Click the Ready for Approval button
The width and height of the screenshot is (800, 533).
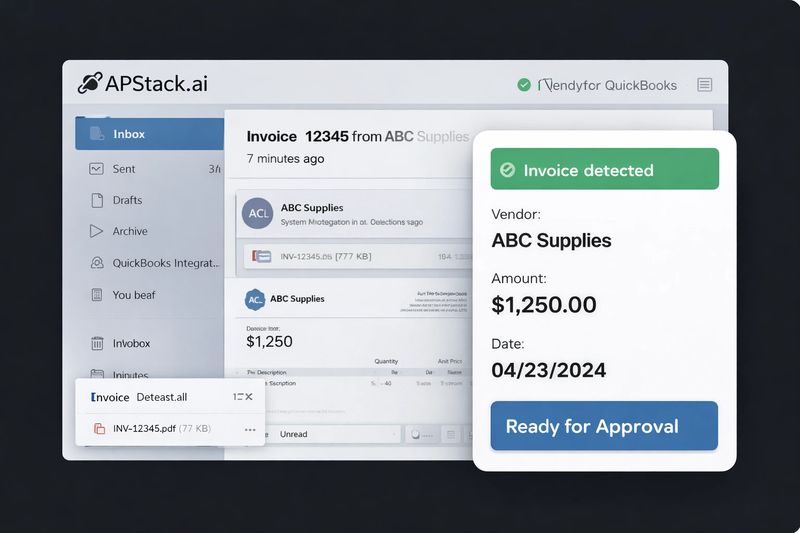(604, 426)
